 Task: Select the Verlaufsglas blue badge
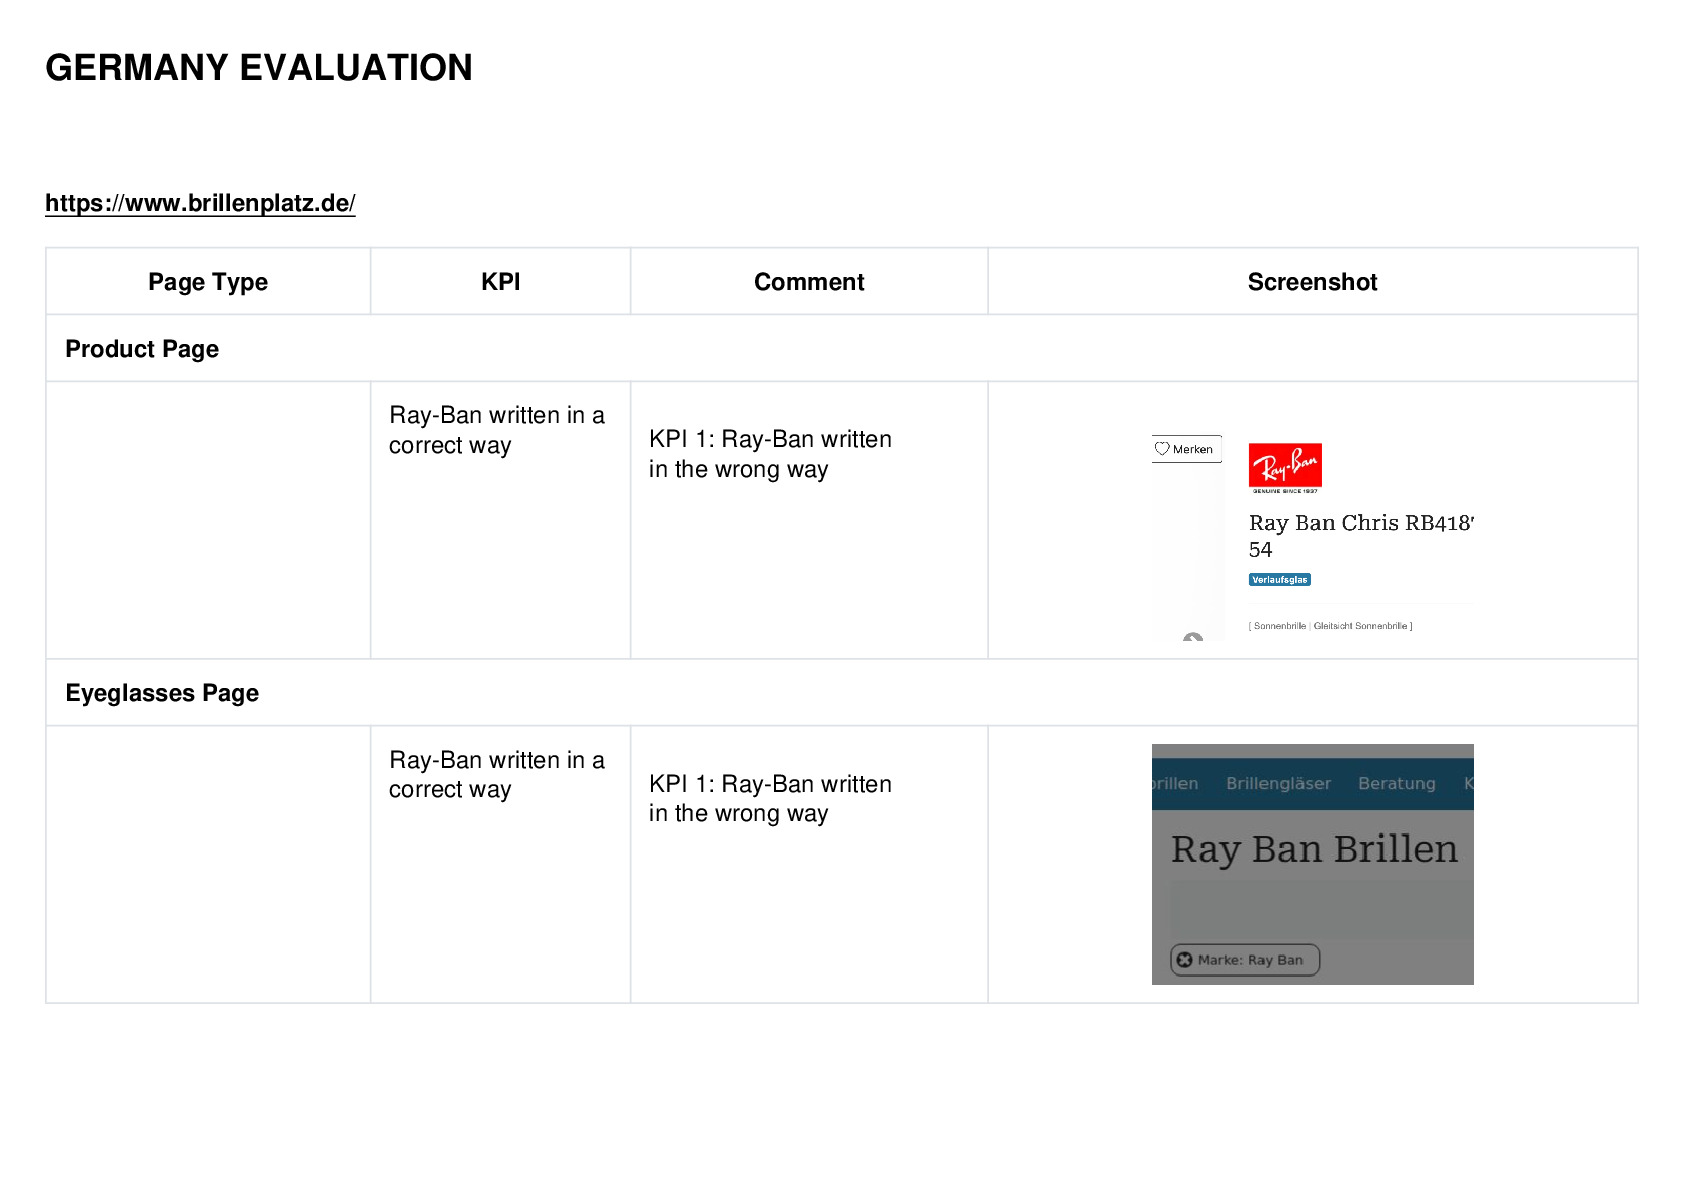1280,580
